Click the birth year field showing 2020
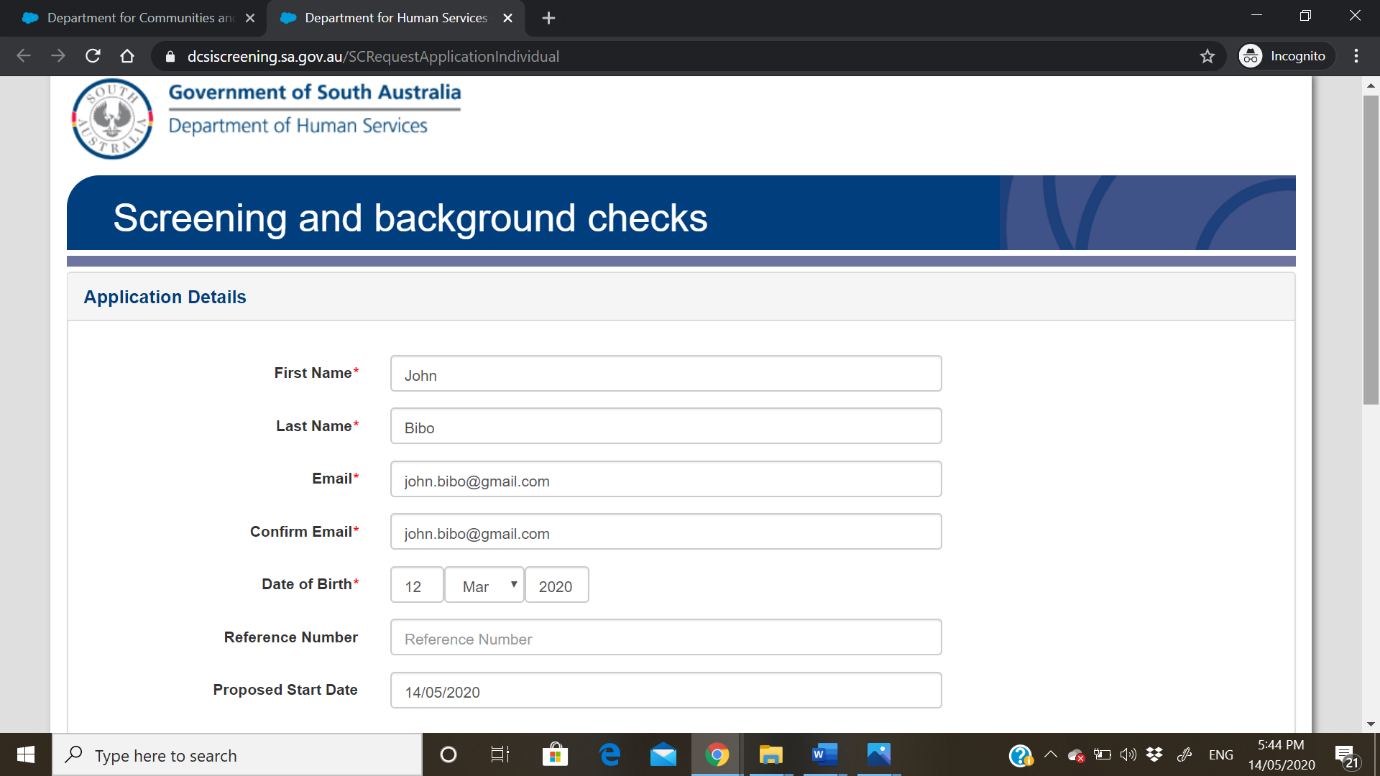The width and height of the screenshot is (1380, 776). (x=557, y=585)
